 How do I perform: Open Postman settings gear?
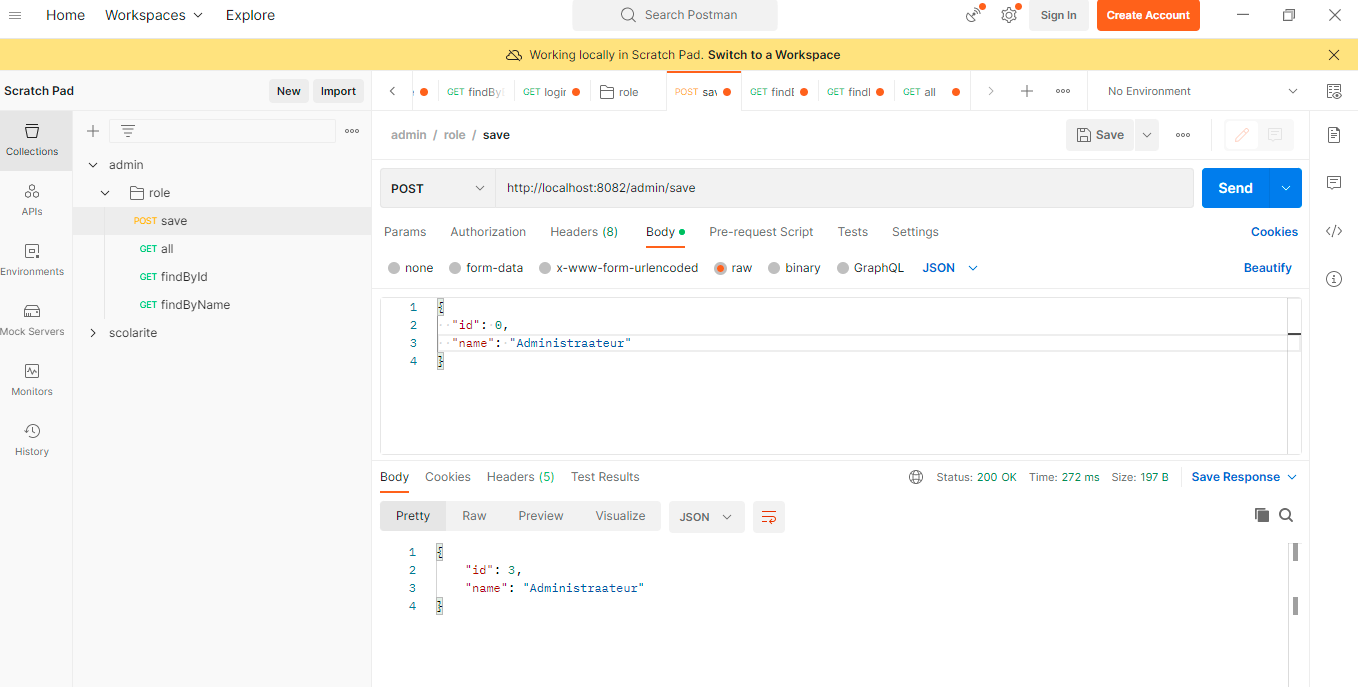click(1009, 15)
